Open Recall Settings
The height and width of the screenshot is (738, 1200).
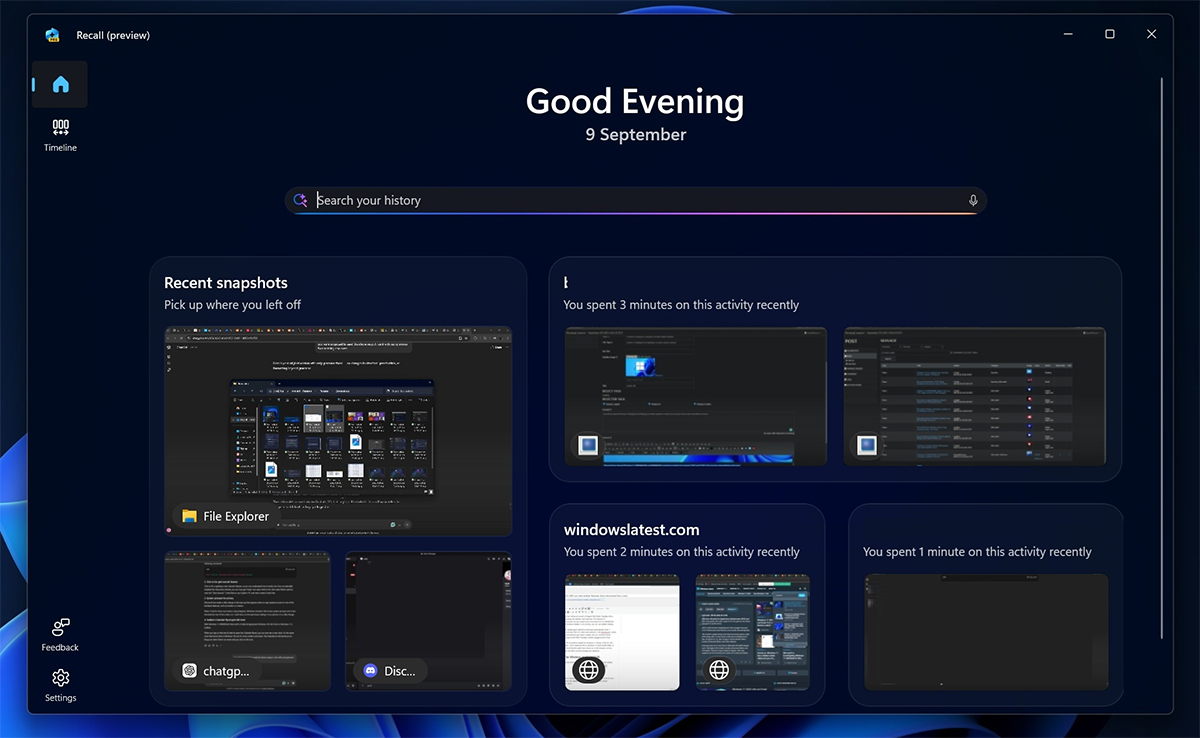point(60,684)
